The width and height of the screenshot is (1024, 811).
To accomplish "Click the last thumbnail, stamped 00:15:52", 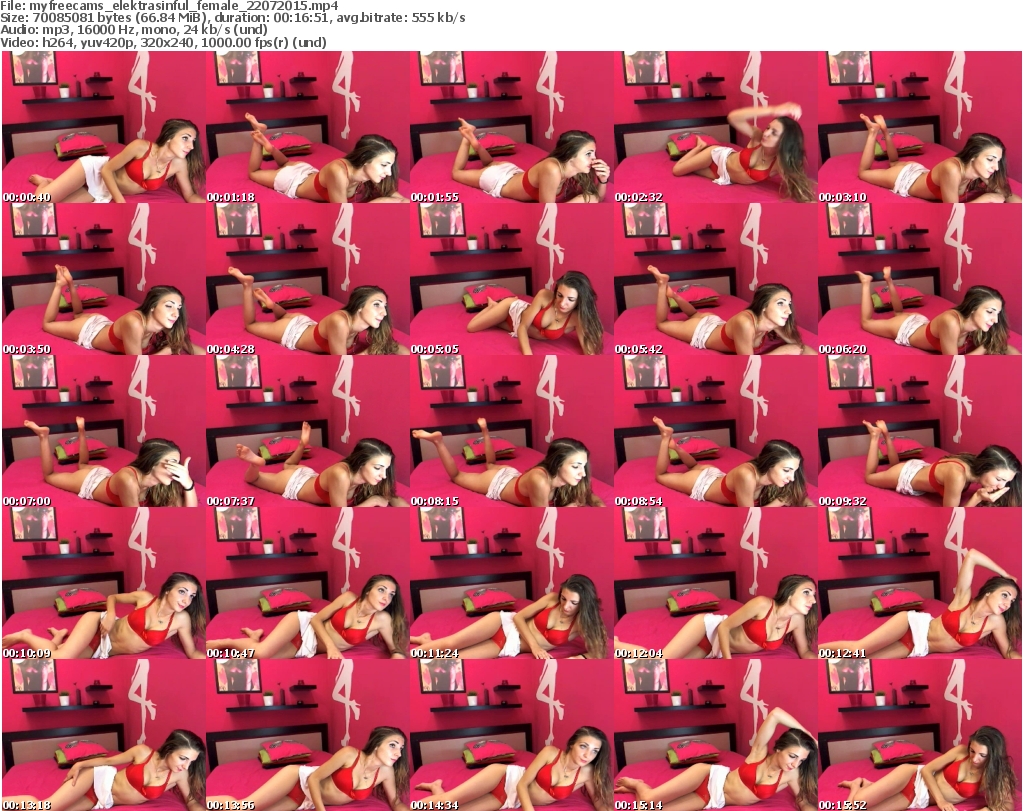I will [x=920, y=735].
